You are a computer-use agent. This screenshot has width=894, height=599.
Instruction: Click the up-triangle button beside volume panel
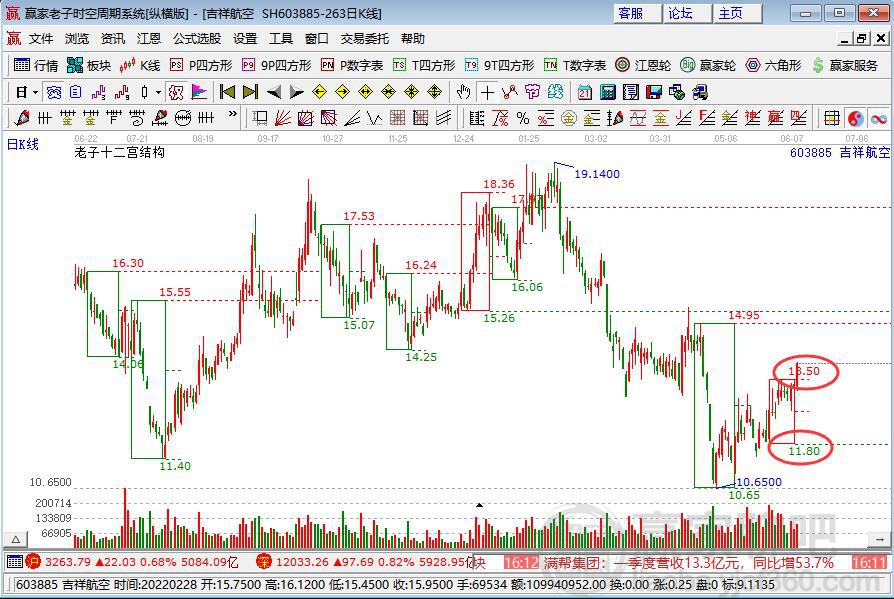[16, 539]
